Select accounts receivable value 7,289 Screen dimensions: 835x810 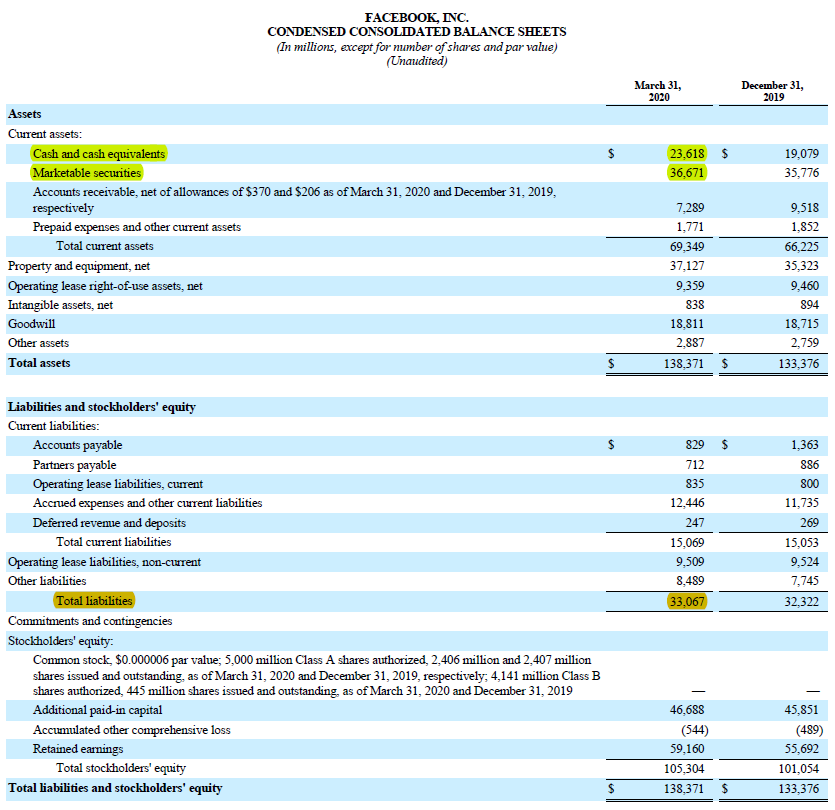click(x=690, y=208)
